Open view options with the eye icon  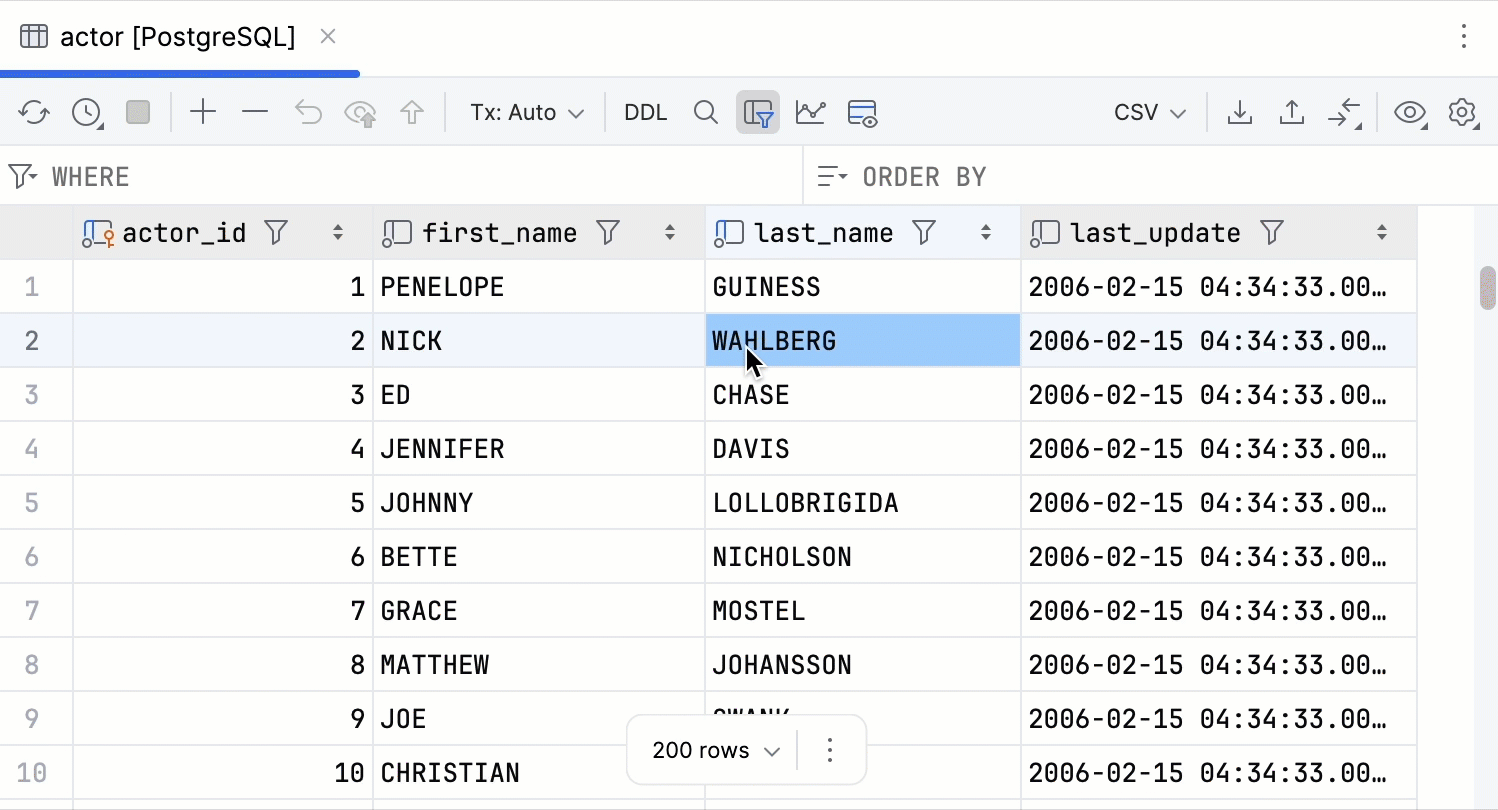[x=1410, y=112]
